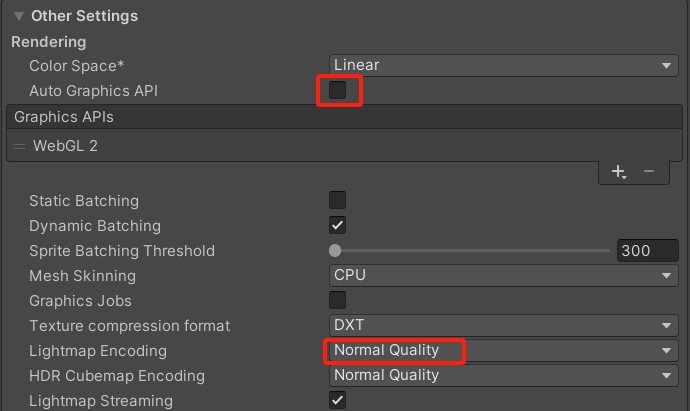Open the Color Space dropdown
The width and height of the screenshot is (690, 411).
503,66
